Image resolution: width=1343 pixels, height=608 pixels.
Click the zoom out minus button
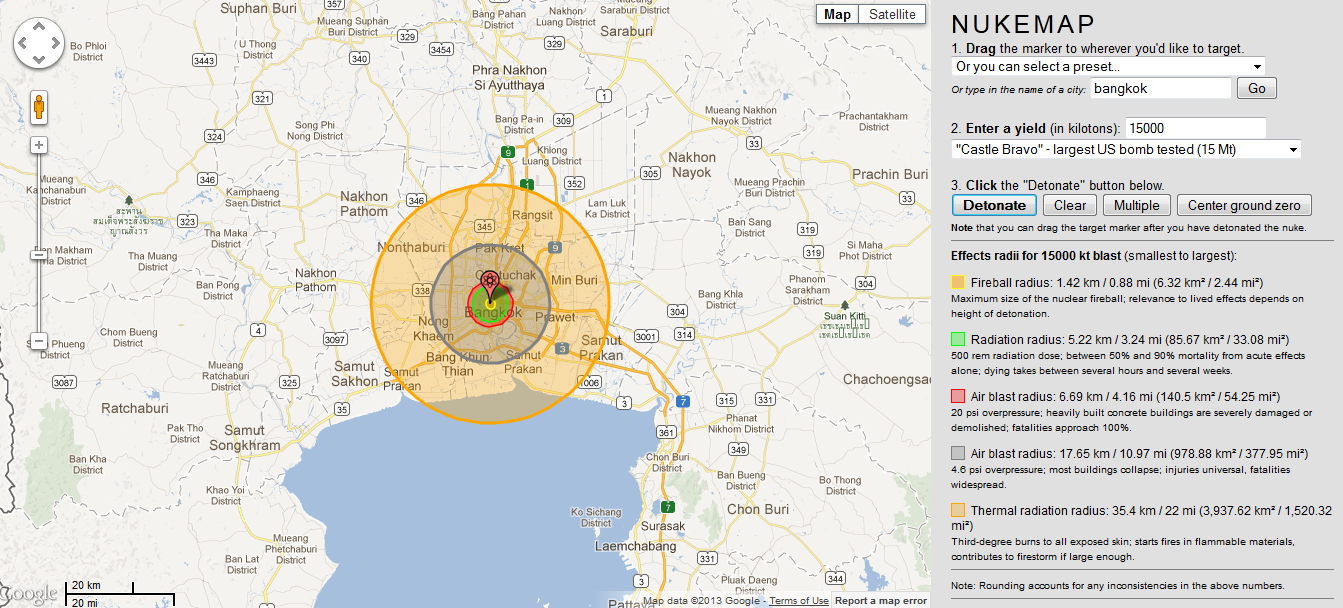pyautogui.click(x=39, y=341)
